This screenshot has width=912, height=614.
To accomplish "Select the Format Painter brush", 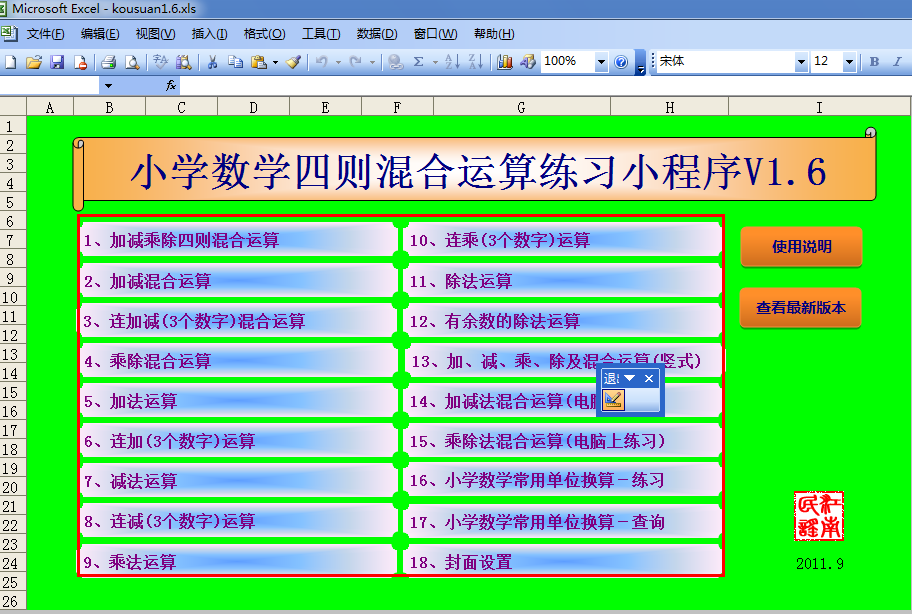I will (293, 62).
